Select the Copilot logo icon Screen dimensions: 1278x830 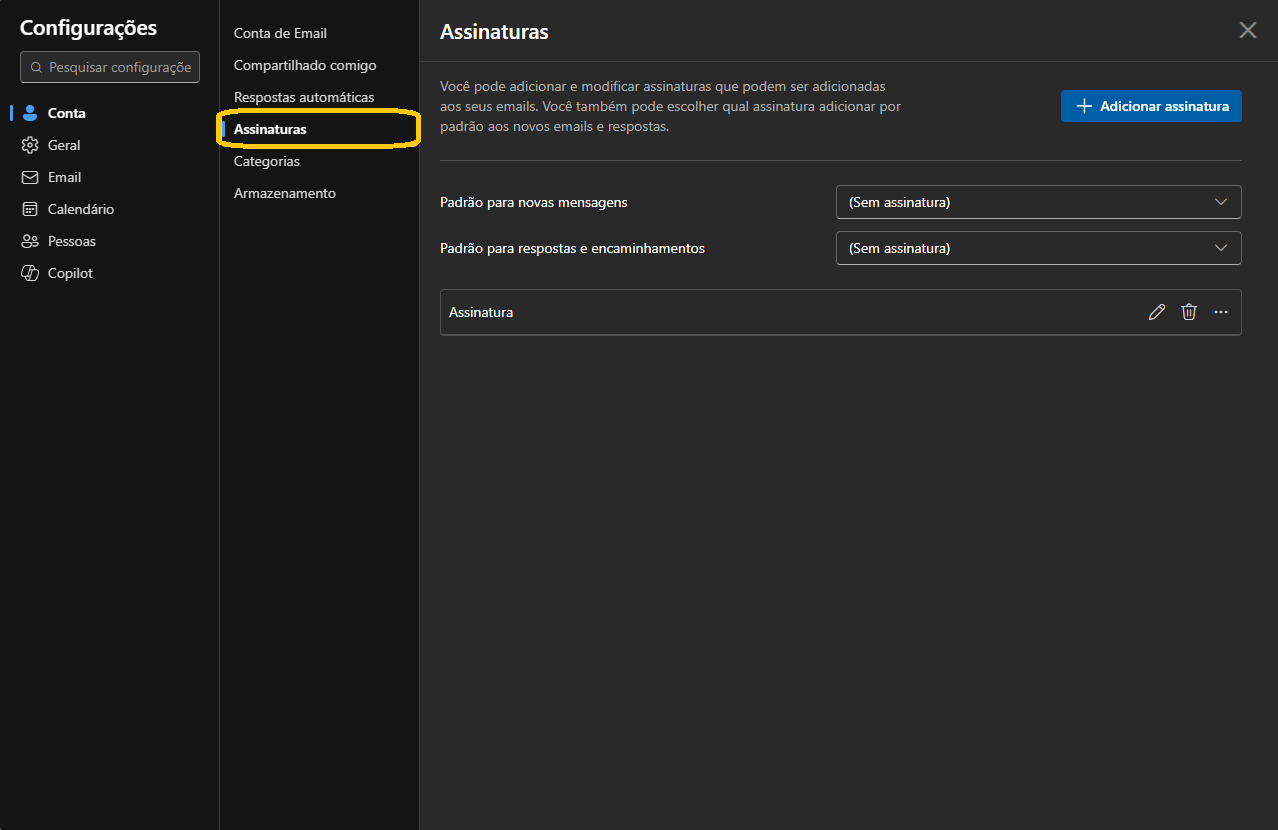30,273
